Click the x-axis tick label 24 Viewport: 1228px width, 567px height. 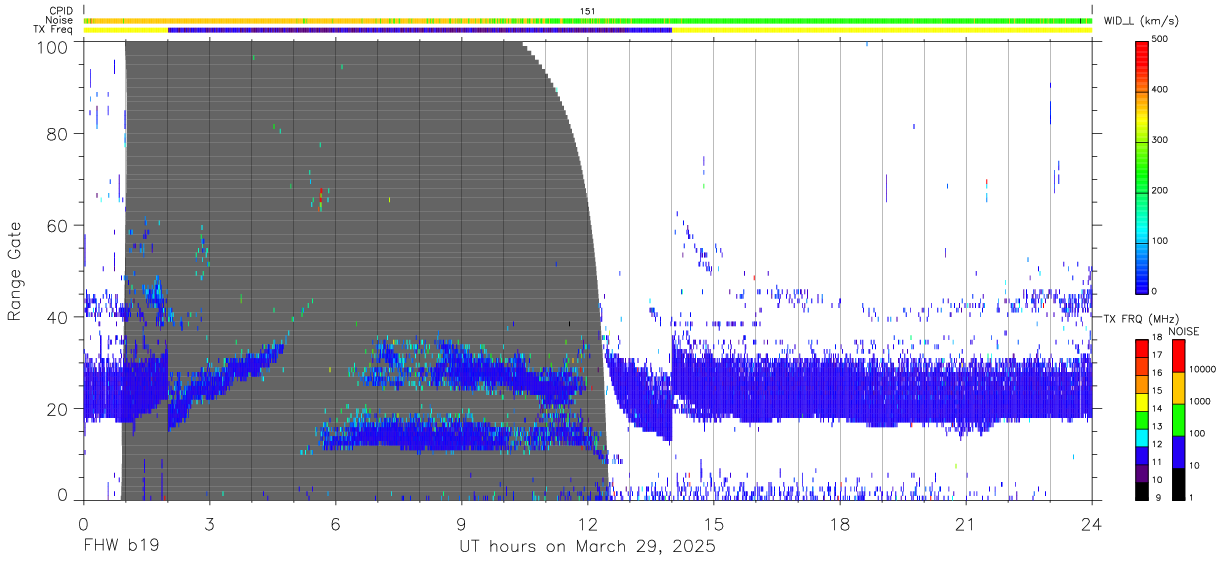click(1092, 524)
